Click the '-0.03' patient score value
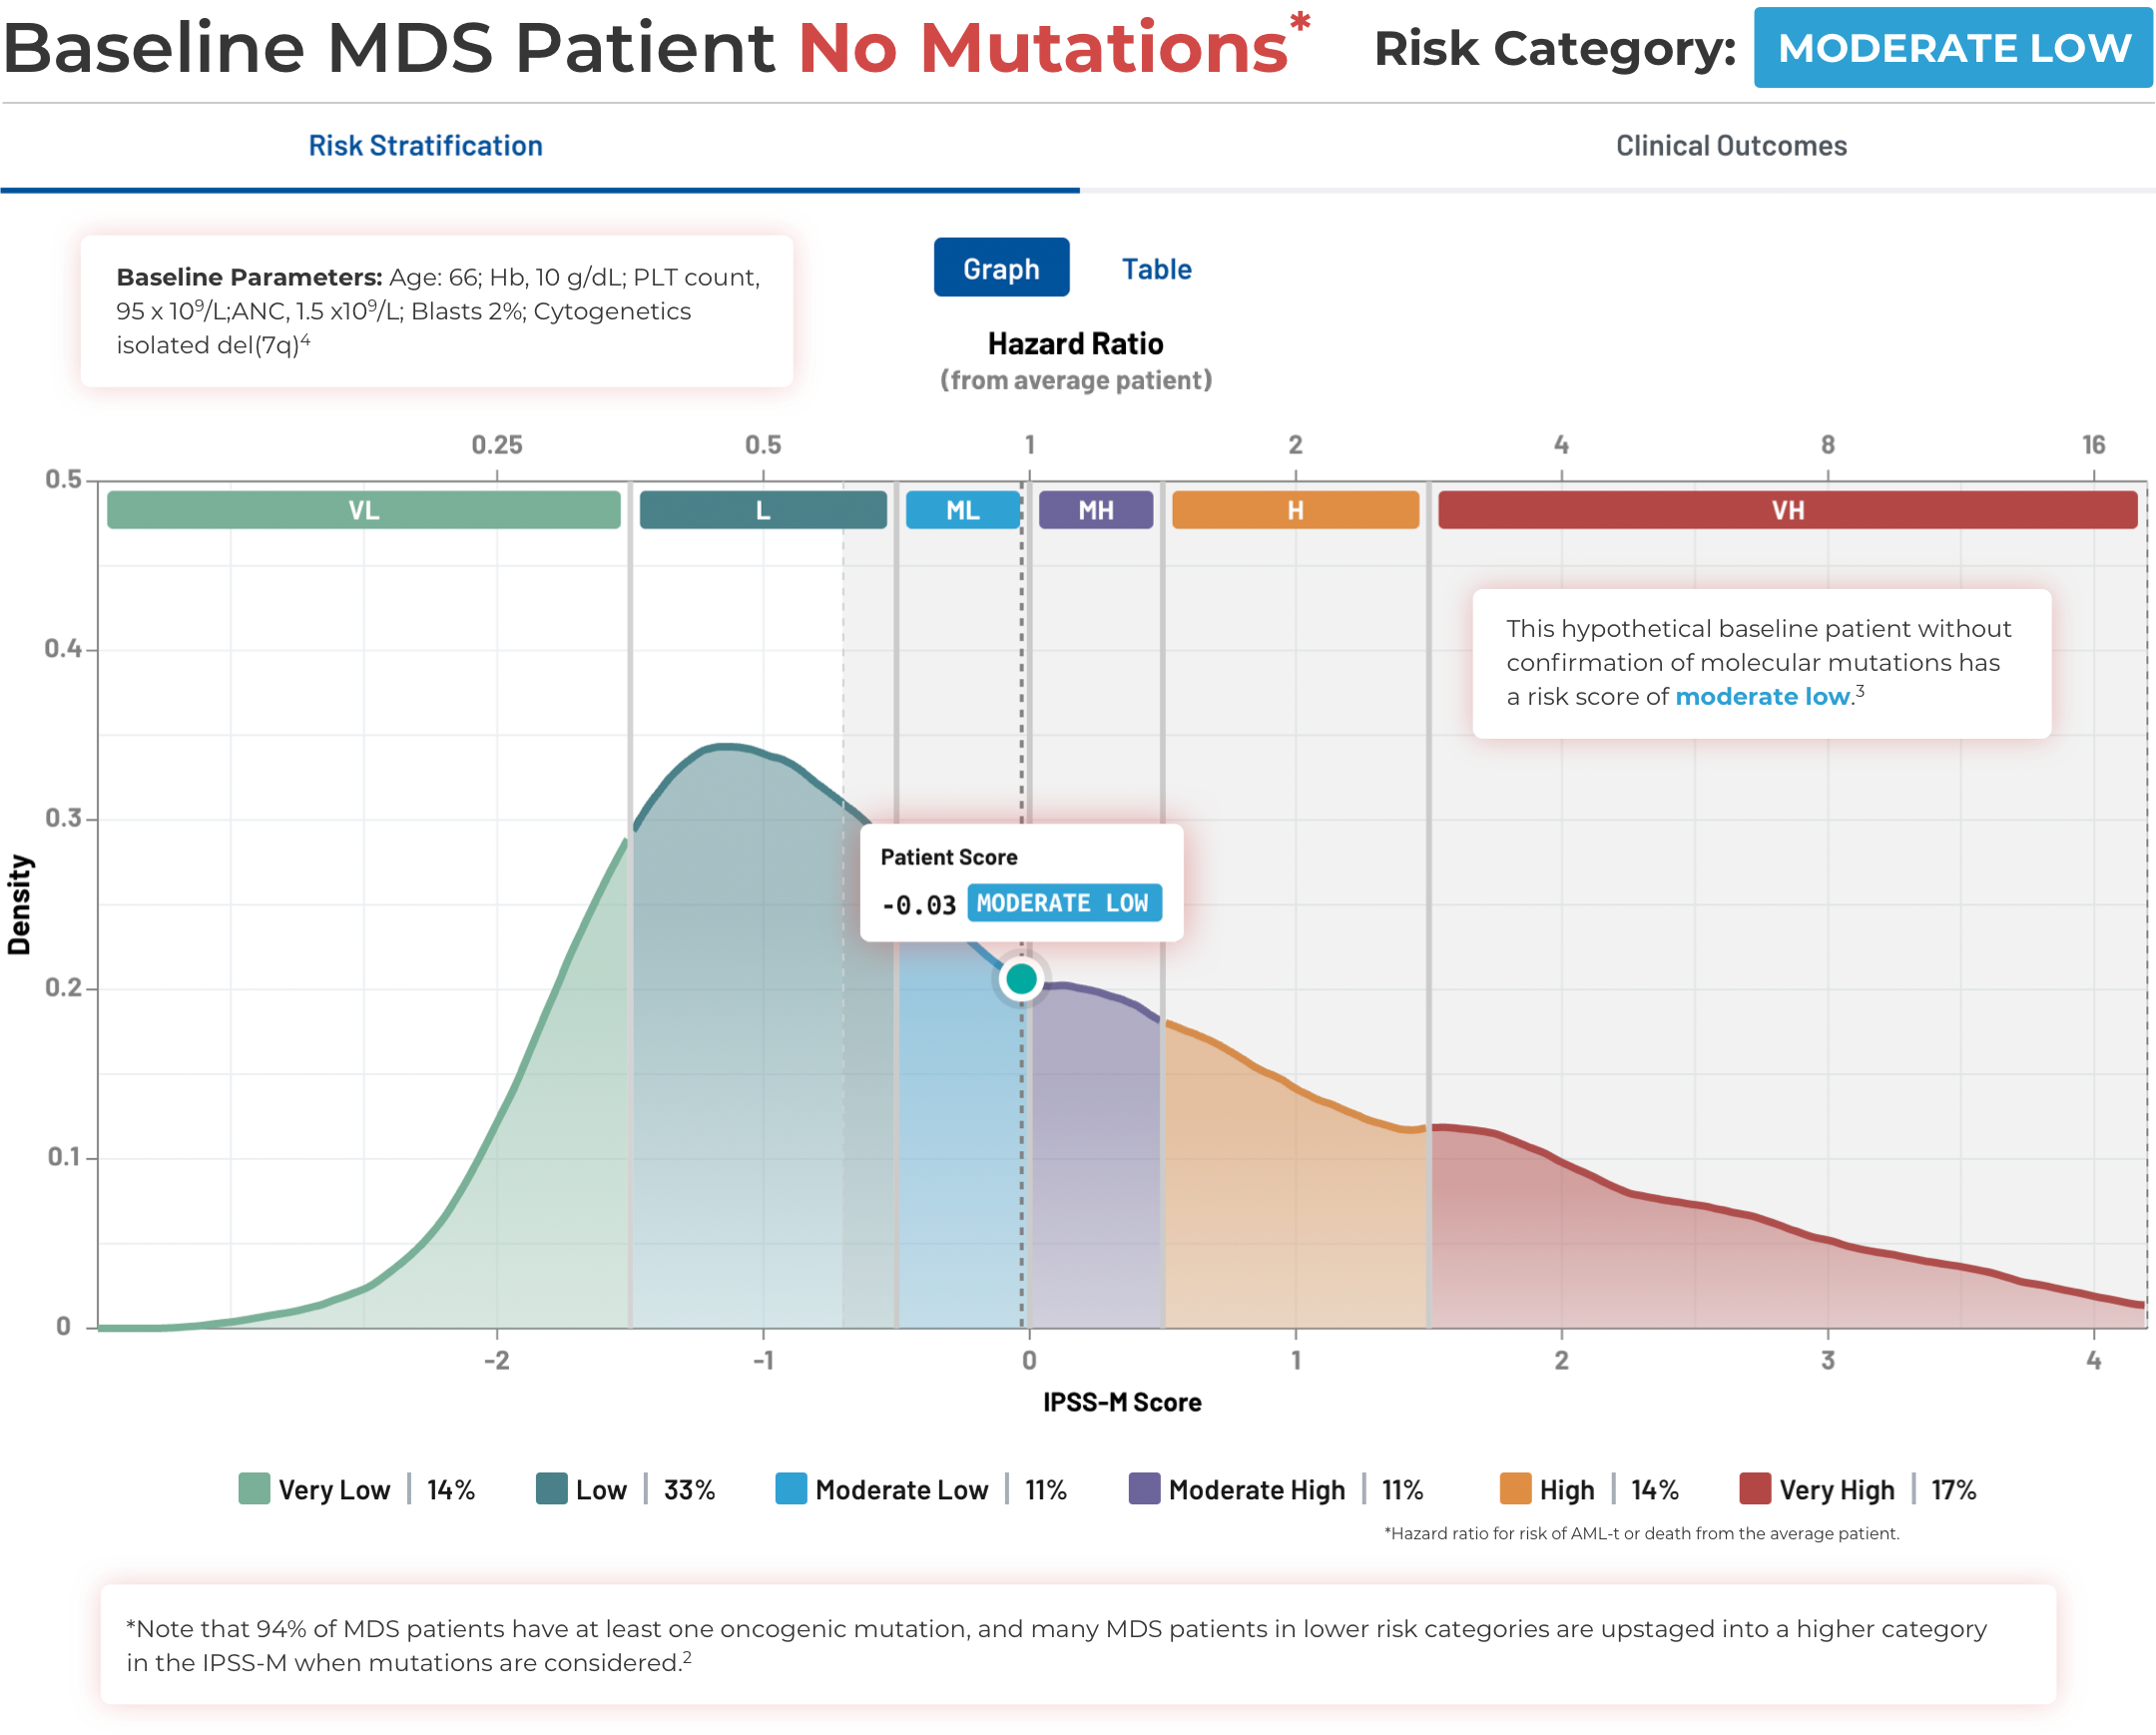The width and height of the screenshot is (2156, 1735). 919,905
